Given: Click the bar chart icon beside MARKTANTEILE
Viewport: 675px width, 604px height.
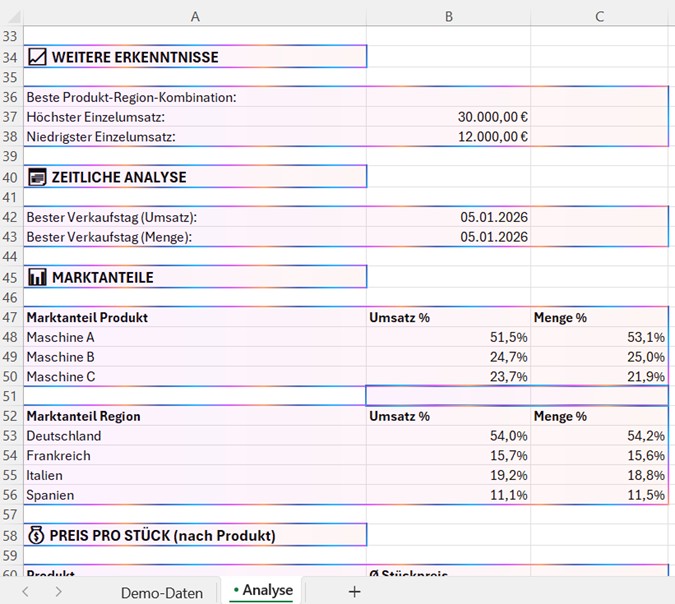Looking at the screenshot, I should coord(37,277).
